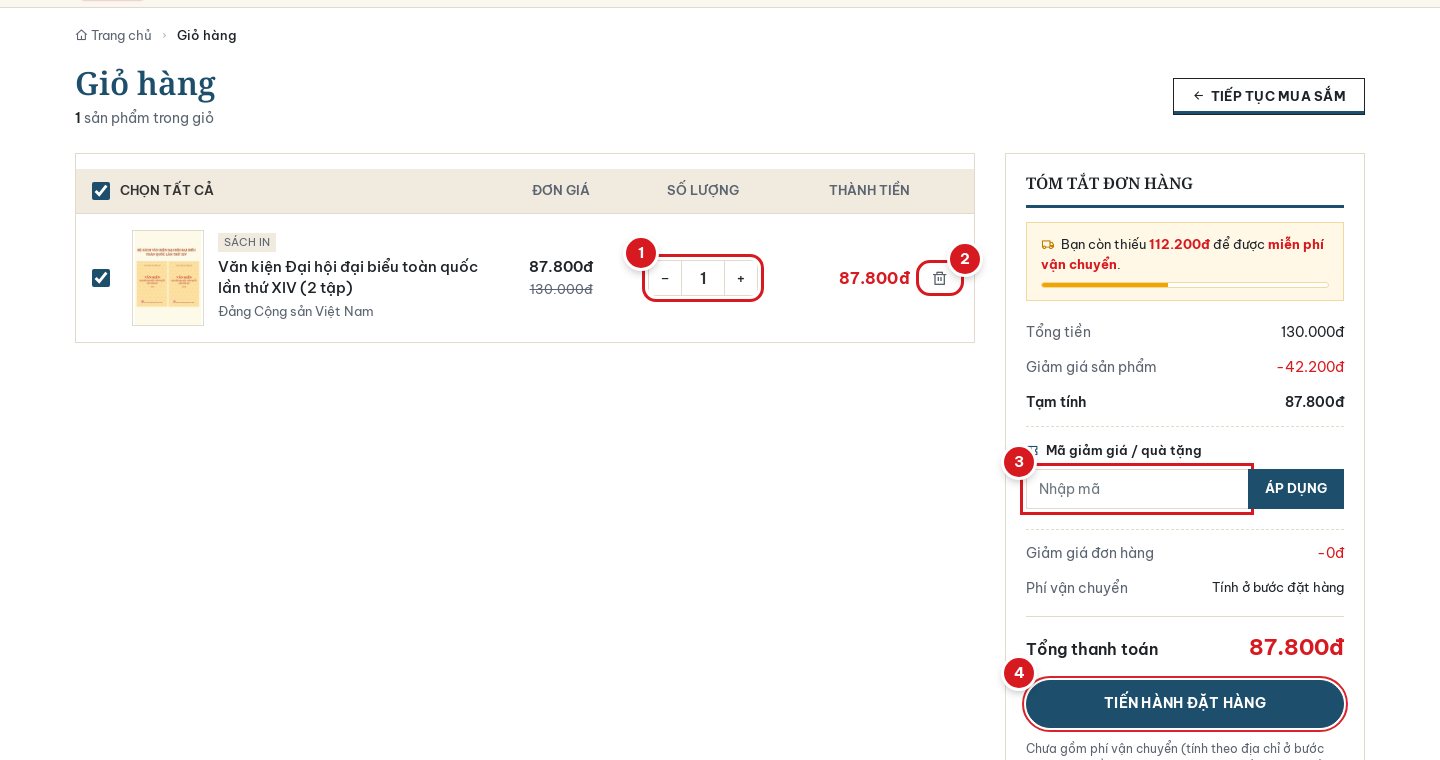Delete the book using the trash icon
This screenshot has width=1440, height=760.
940,278
